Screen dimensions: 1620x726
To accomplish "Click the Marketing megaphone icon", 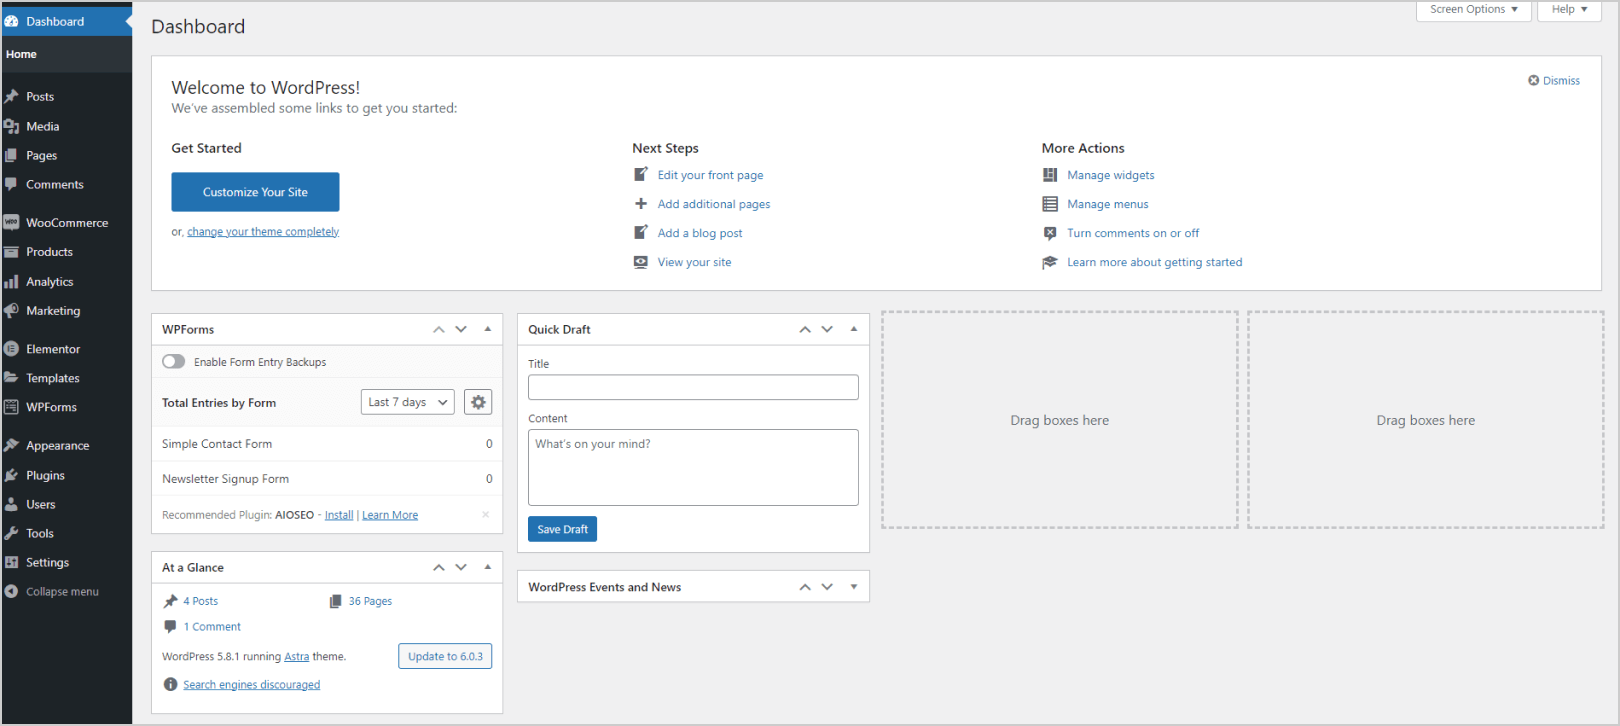I will click(x=11, y=311).
